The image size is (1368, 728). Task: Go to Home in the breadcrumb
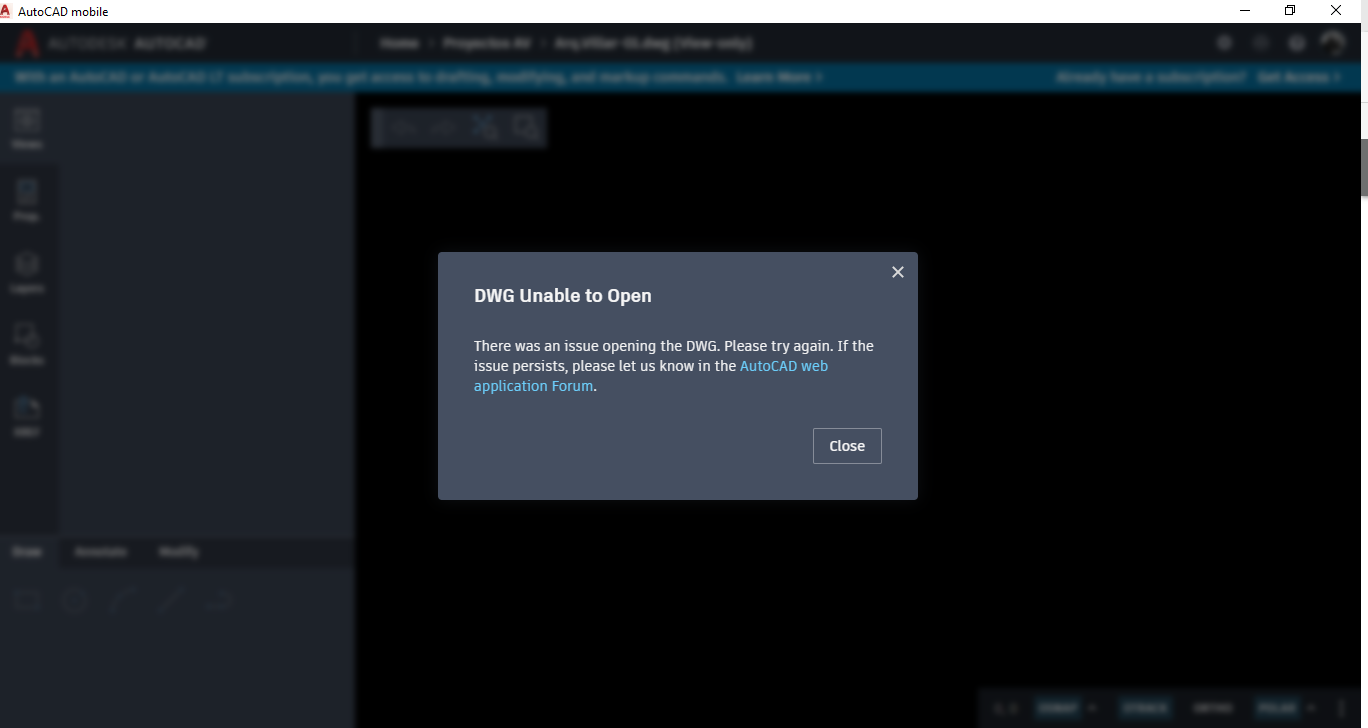[399, 44]
